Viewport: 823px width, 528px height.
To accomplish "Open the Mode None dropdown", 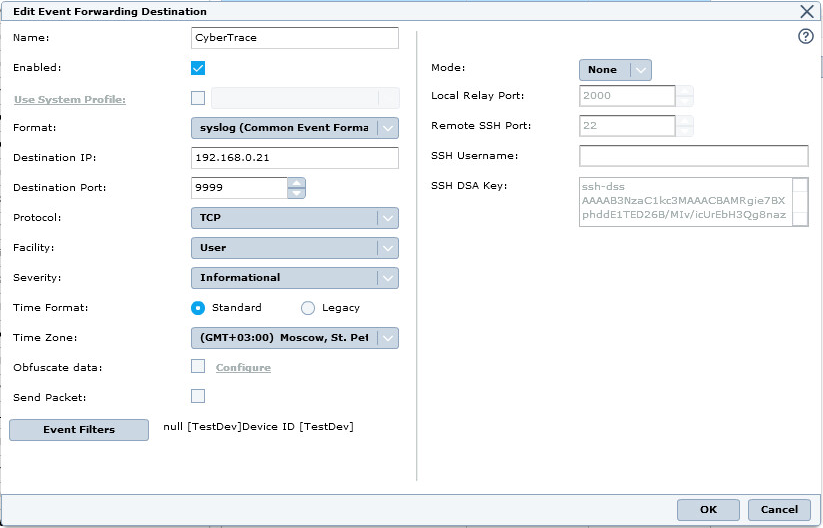I will [615, 70].
